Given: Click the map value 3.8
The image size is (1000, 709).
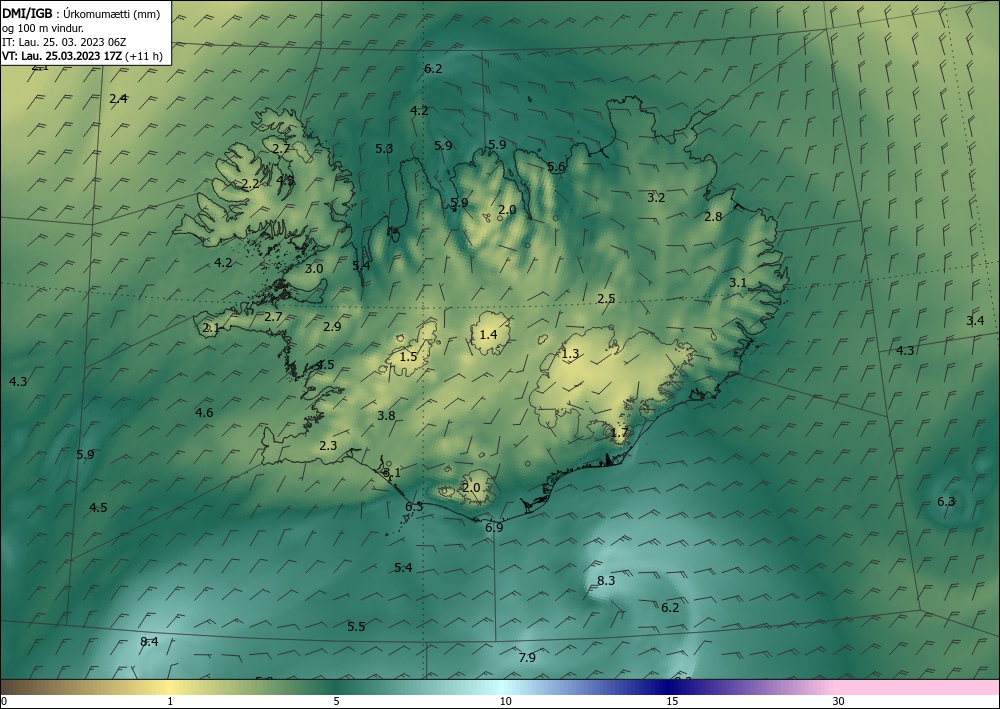Looking at the screenshot, I should (x=386, y=416).
